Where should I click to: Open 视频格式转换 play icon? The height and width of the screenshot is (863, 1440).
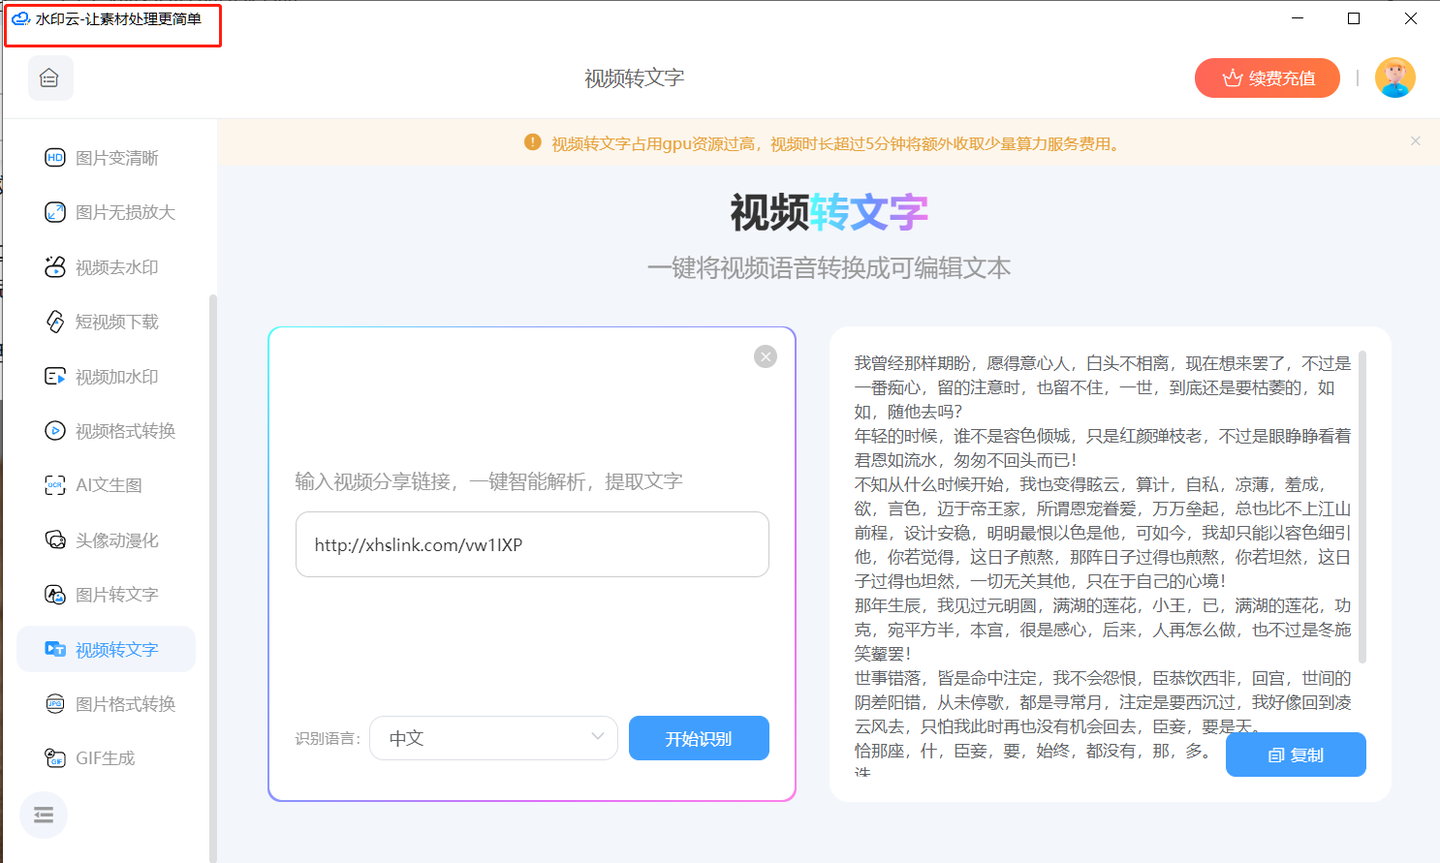(x=55, y=431)
